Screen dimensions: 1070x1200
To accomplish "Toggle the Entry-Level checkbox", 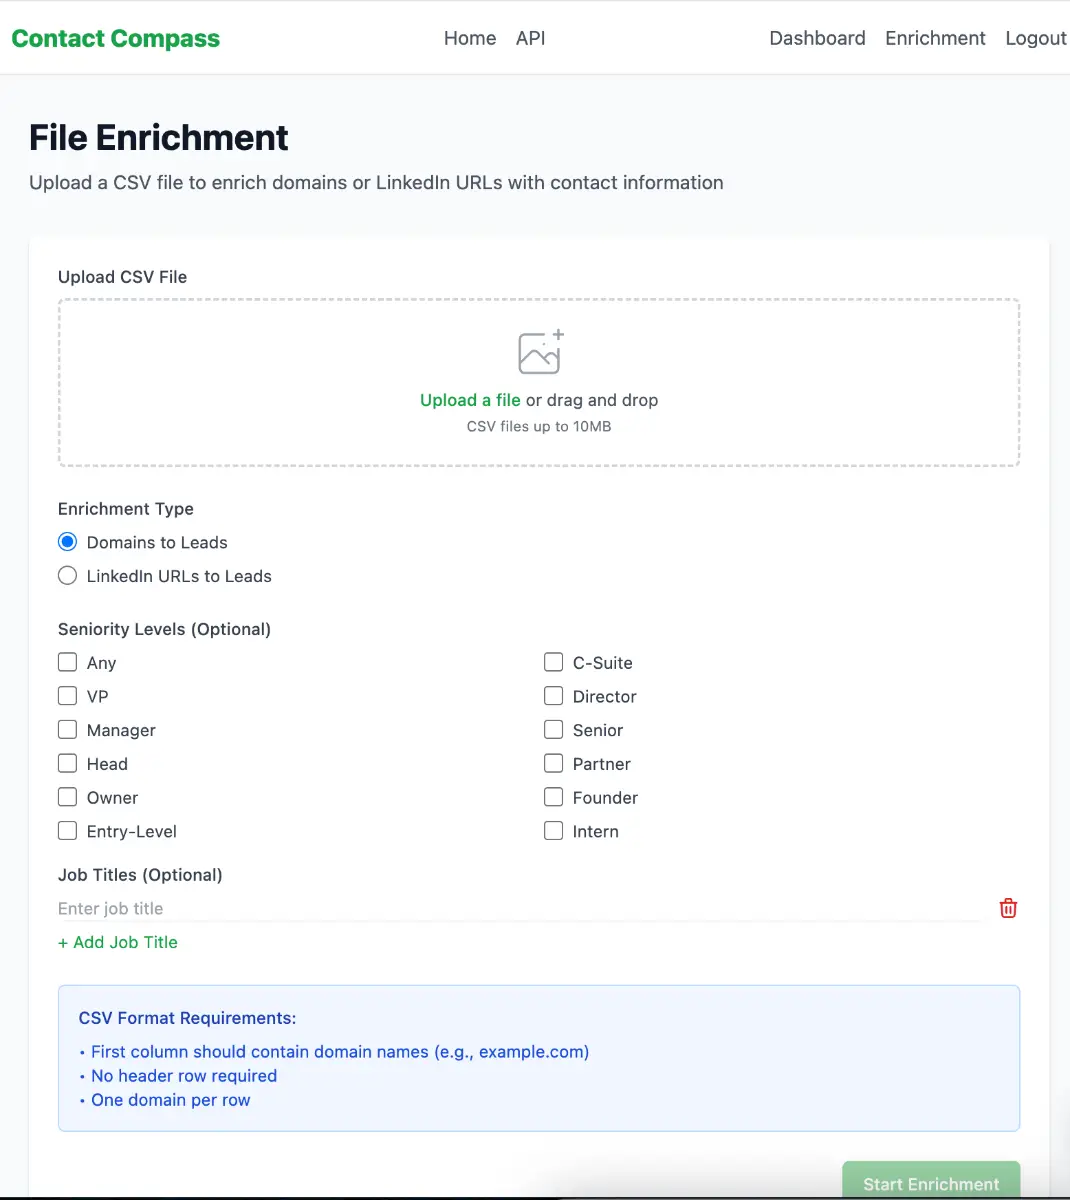I will (68, 831).
